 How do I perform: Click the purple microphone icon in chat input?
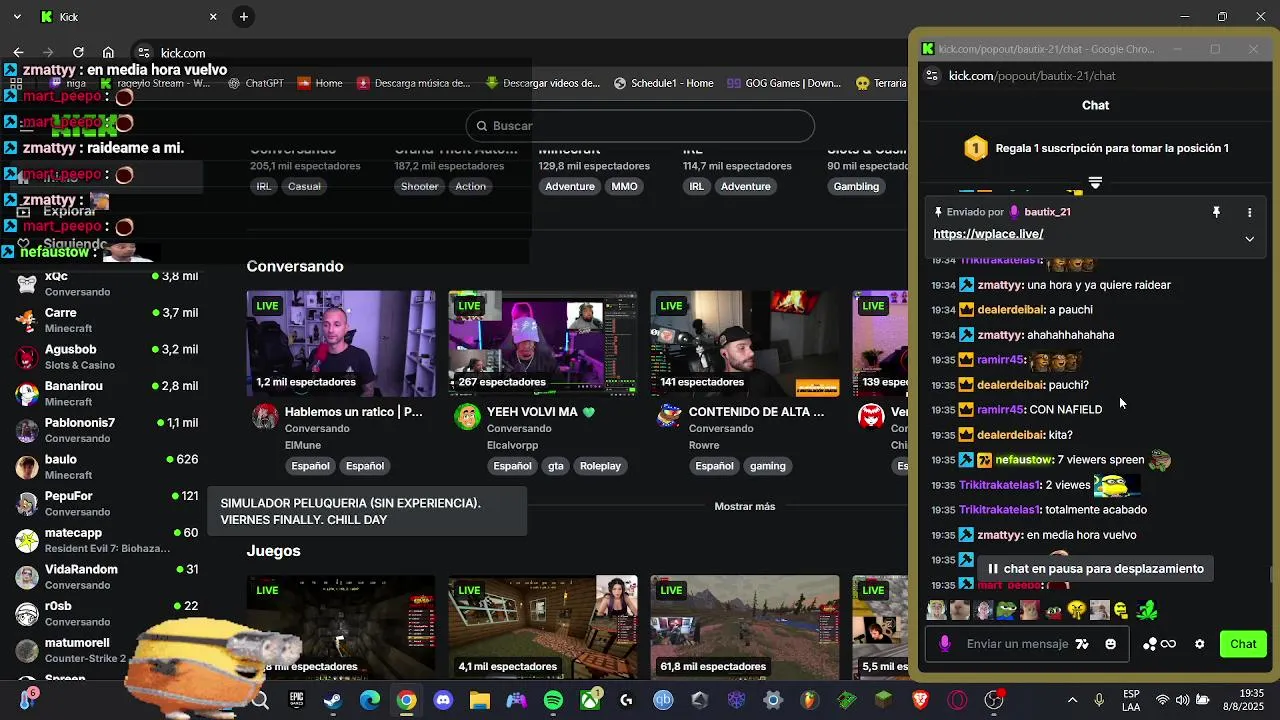coord(945,644)
